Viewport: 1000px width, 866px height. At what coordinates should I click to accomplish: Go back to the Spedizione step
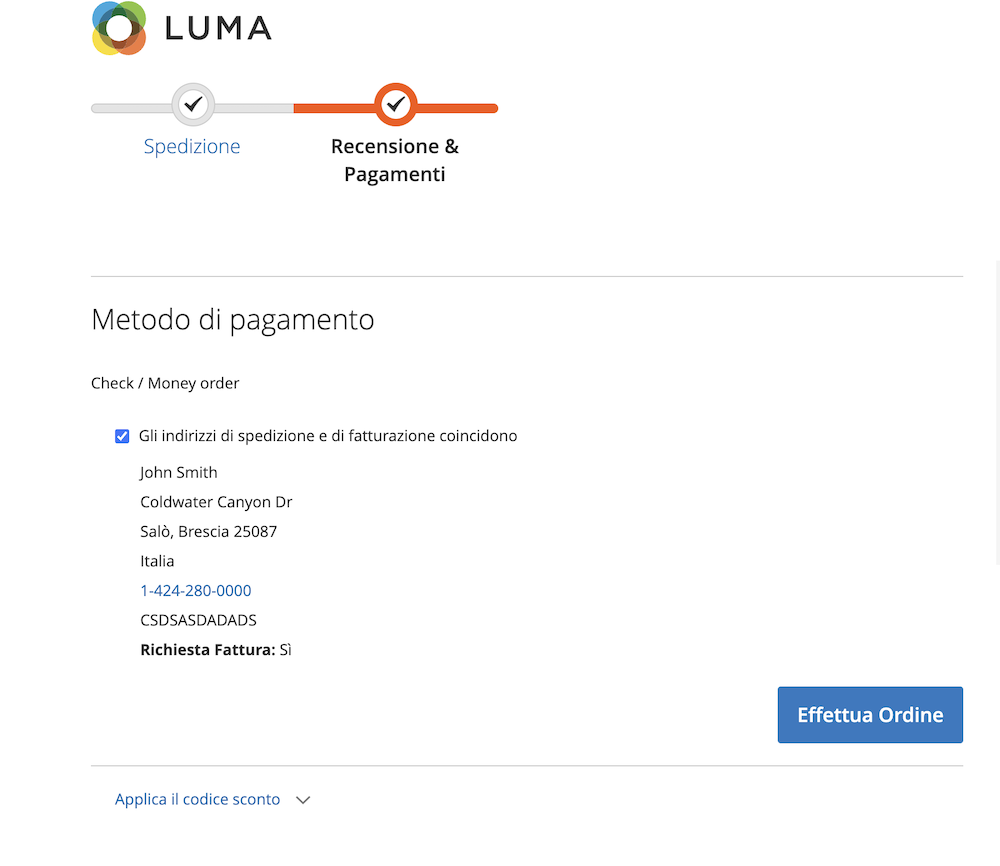(x=192, y=146)
